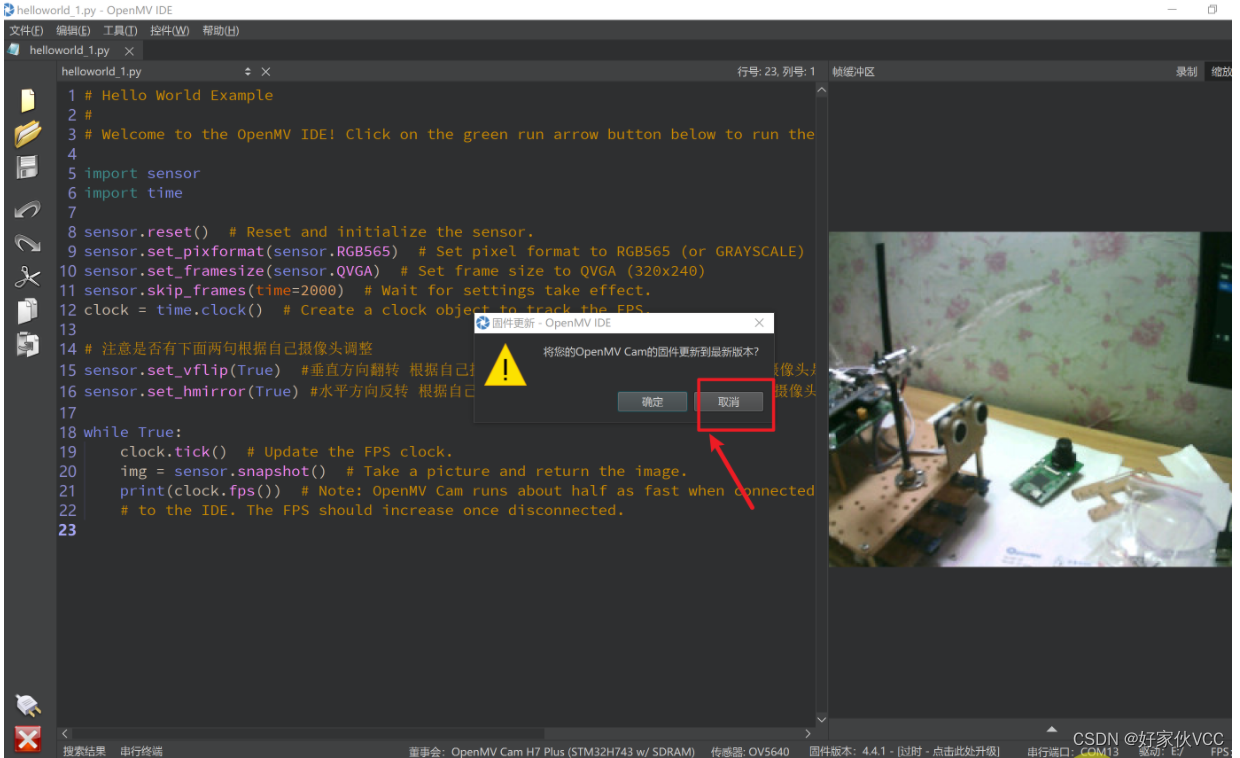This screenshot has width=1240, height=758.
Task: Click the horizontal scrollbar left arrow
Action: [x=65, y=734]
